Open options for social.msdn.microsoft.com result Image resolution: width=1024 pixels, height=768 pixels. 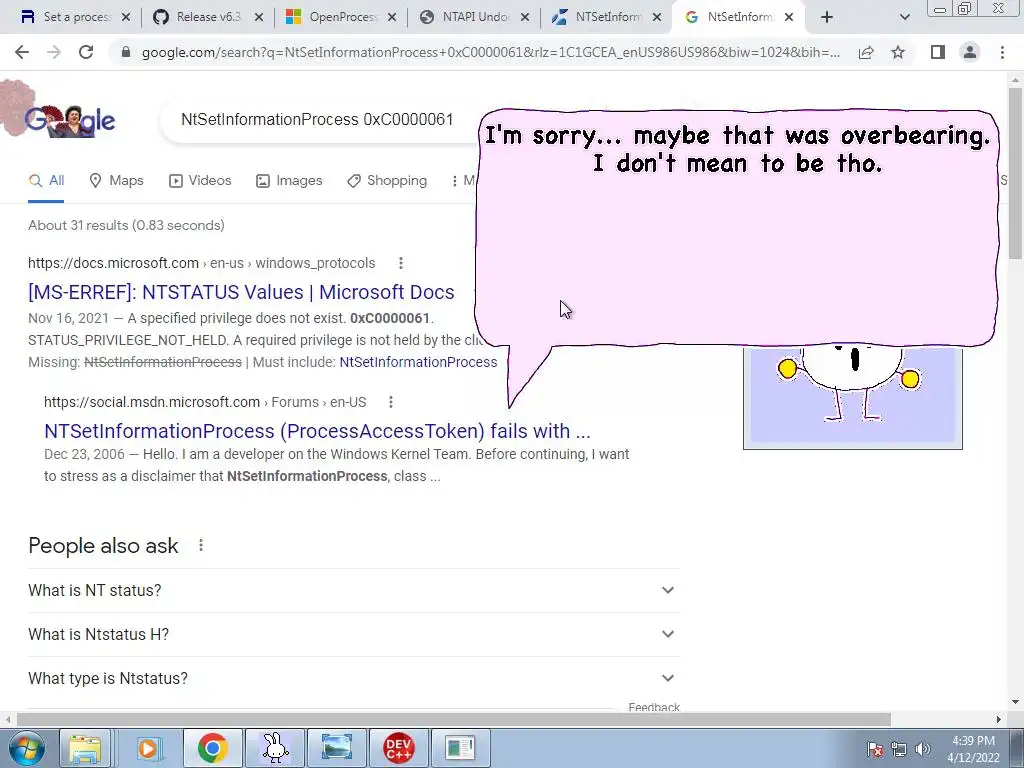tap(391, 402)
